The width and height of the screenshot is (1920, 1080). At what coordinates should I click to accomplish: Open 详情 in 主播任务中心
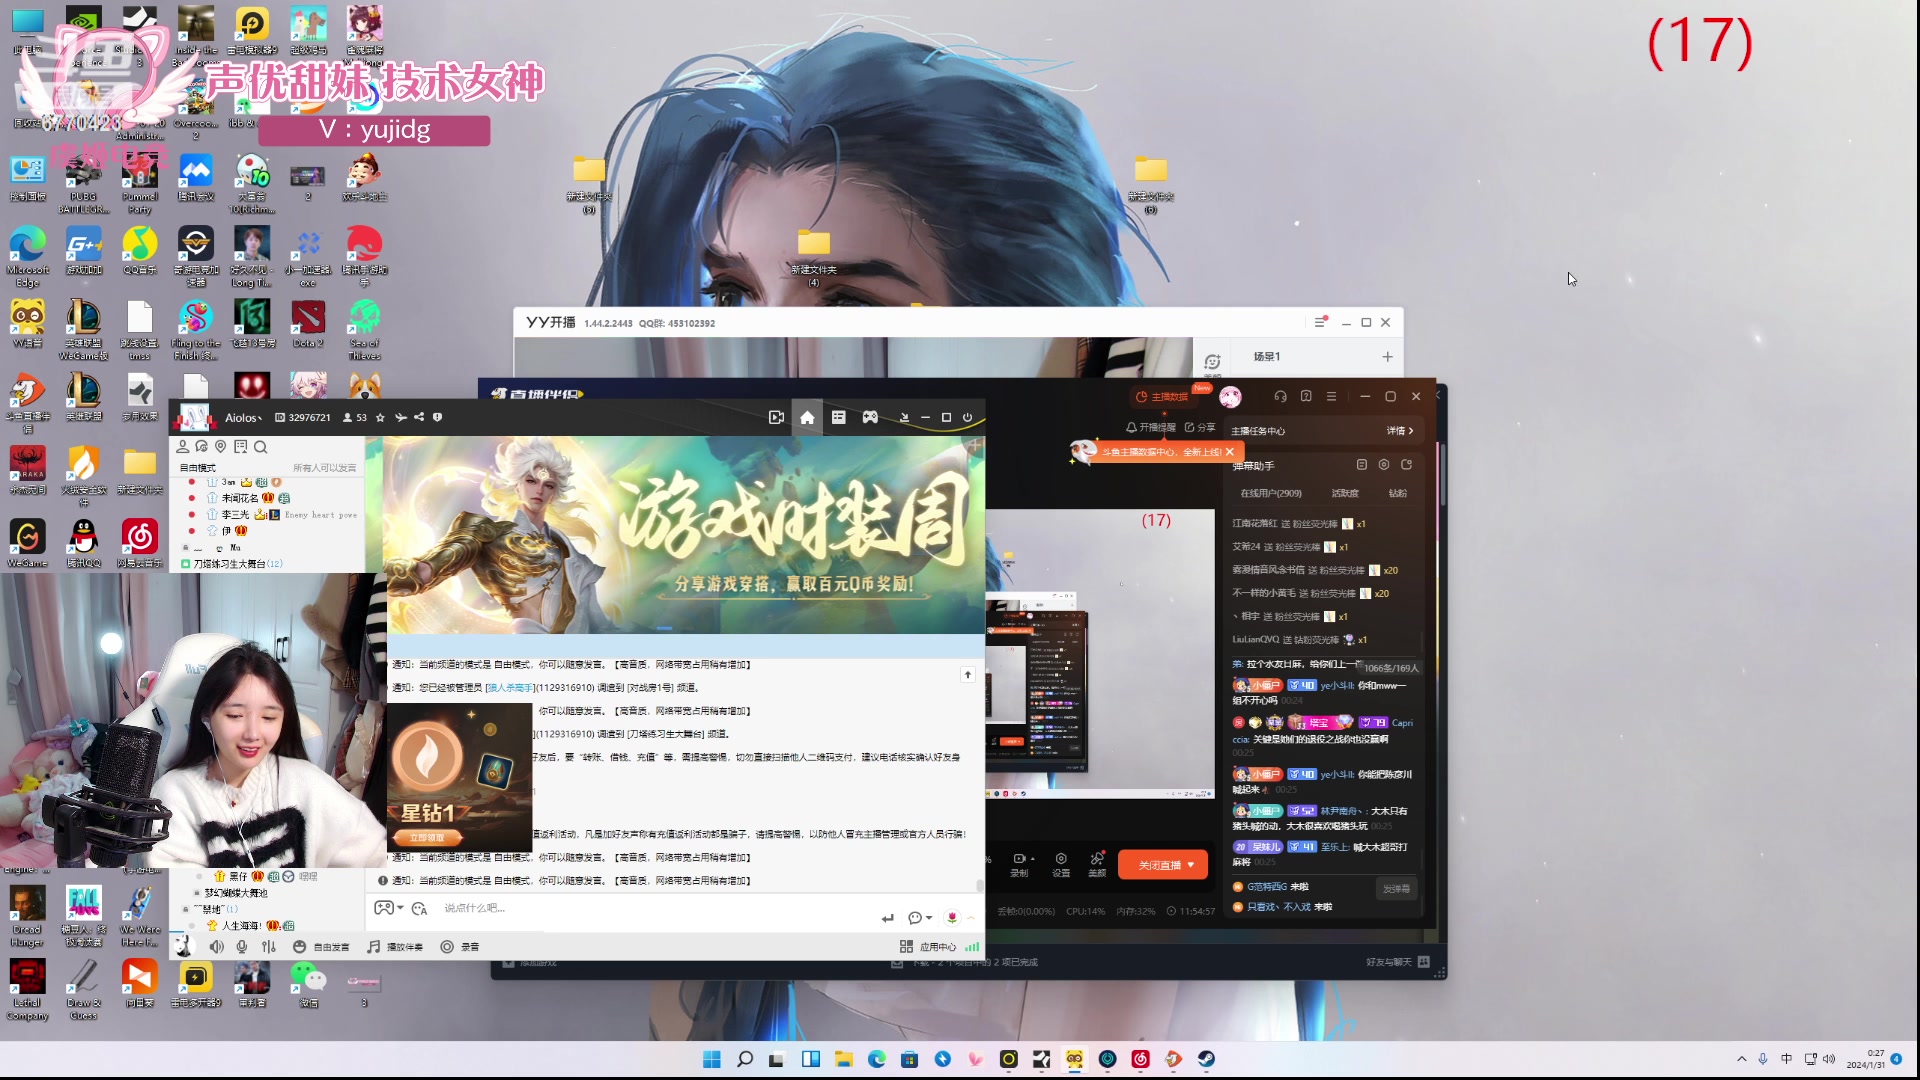click(x=1399, y=430)
